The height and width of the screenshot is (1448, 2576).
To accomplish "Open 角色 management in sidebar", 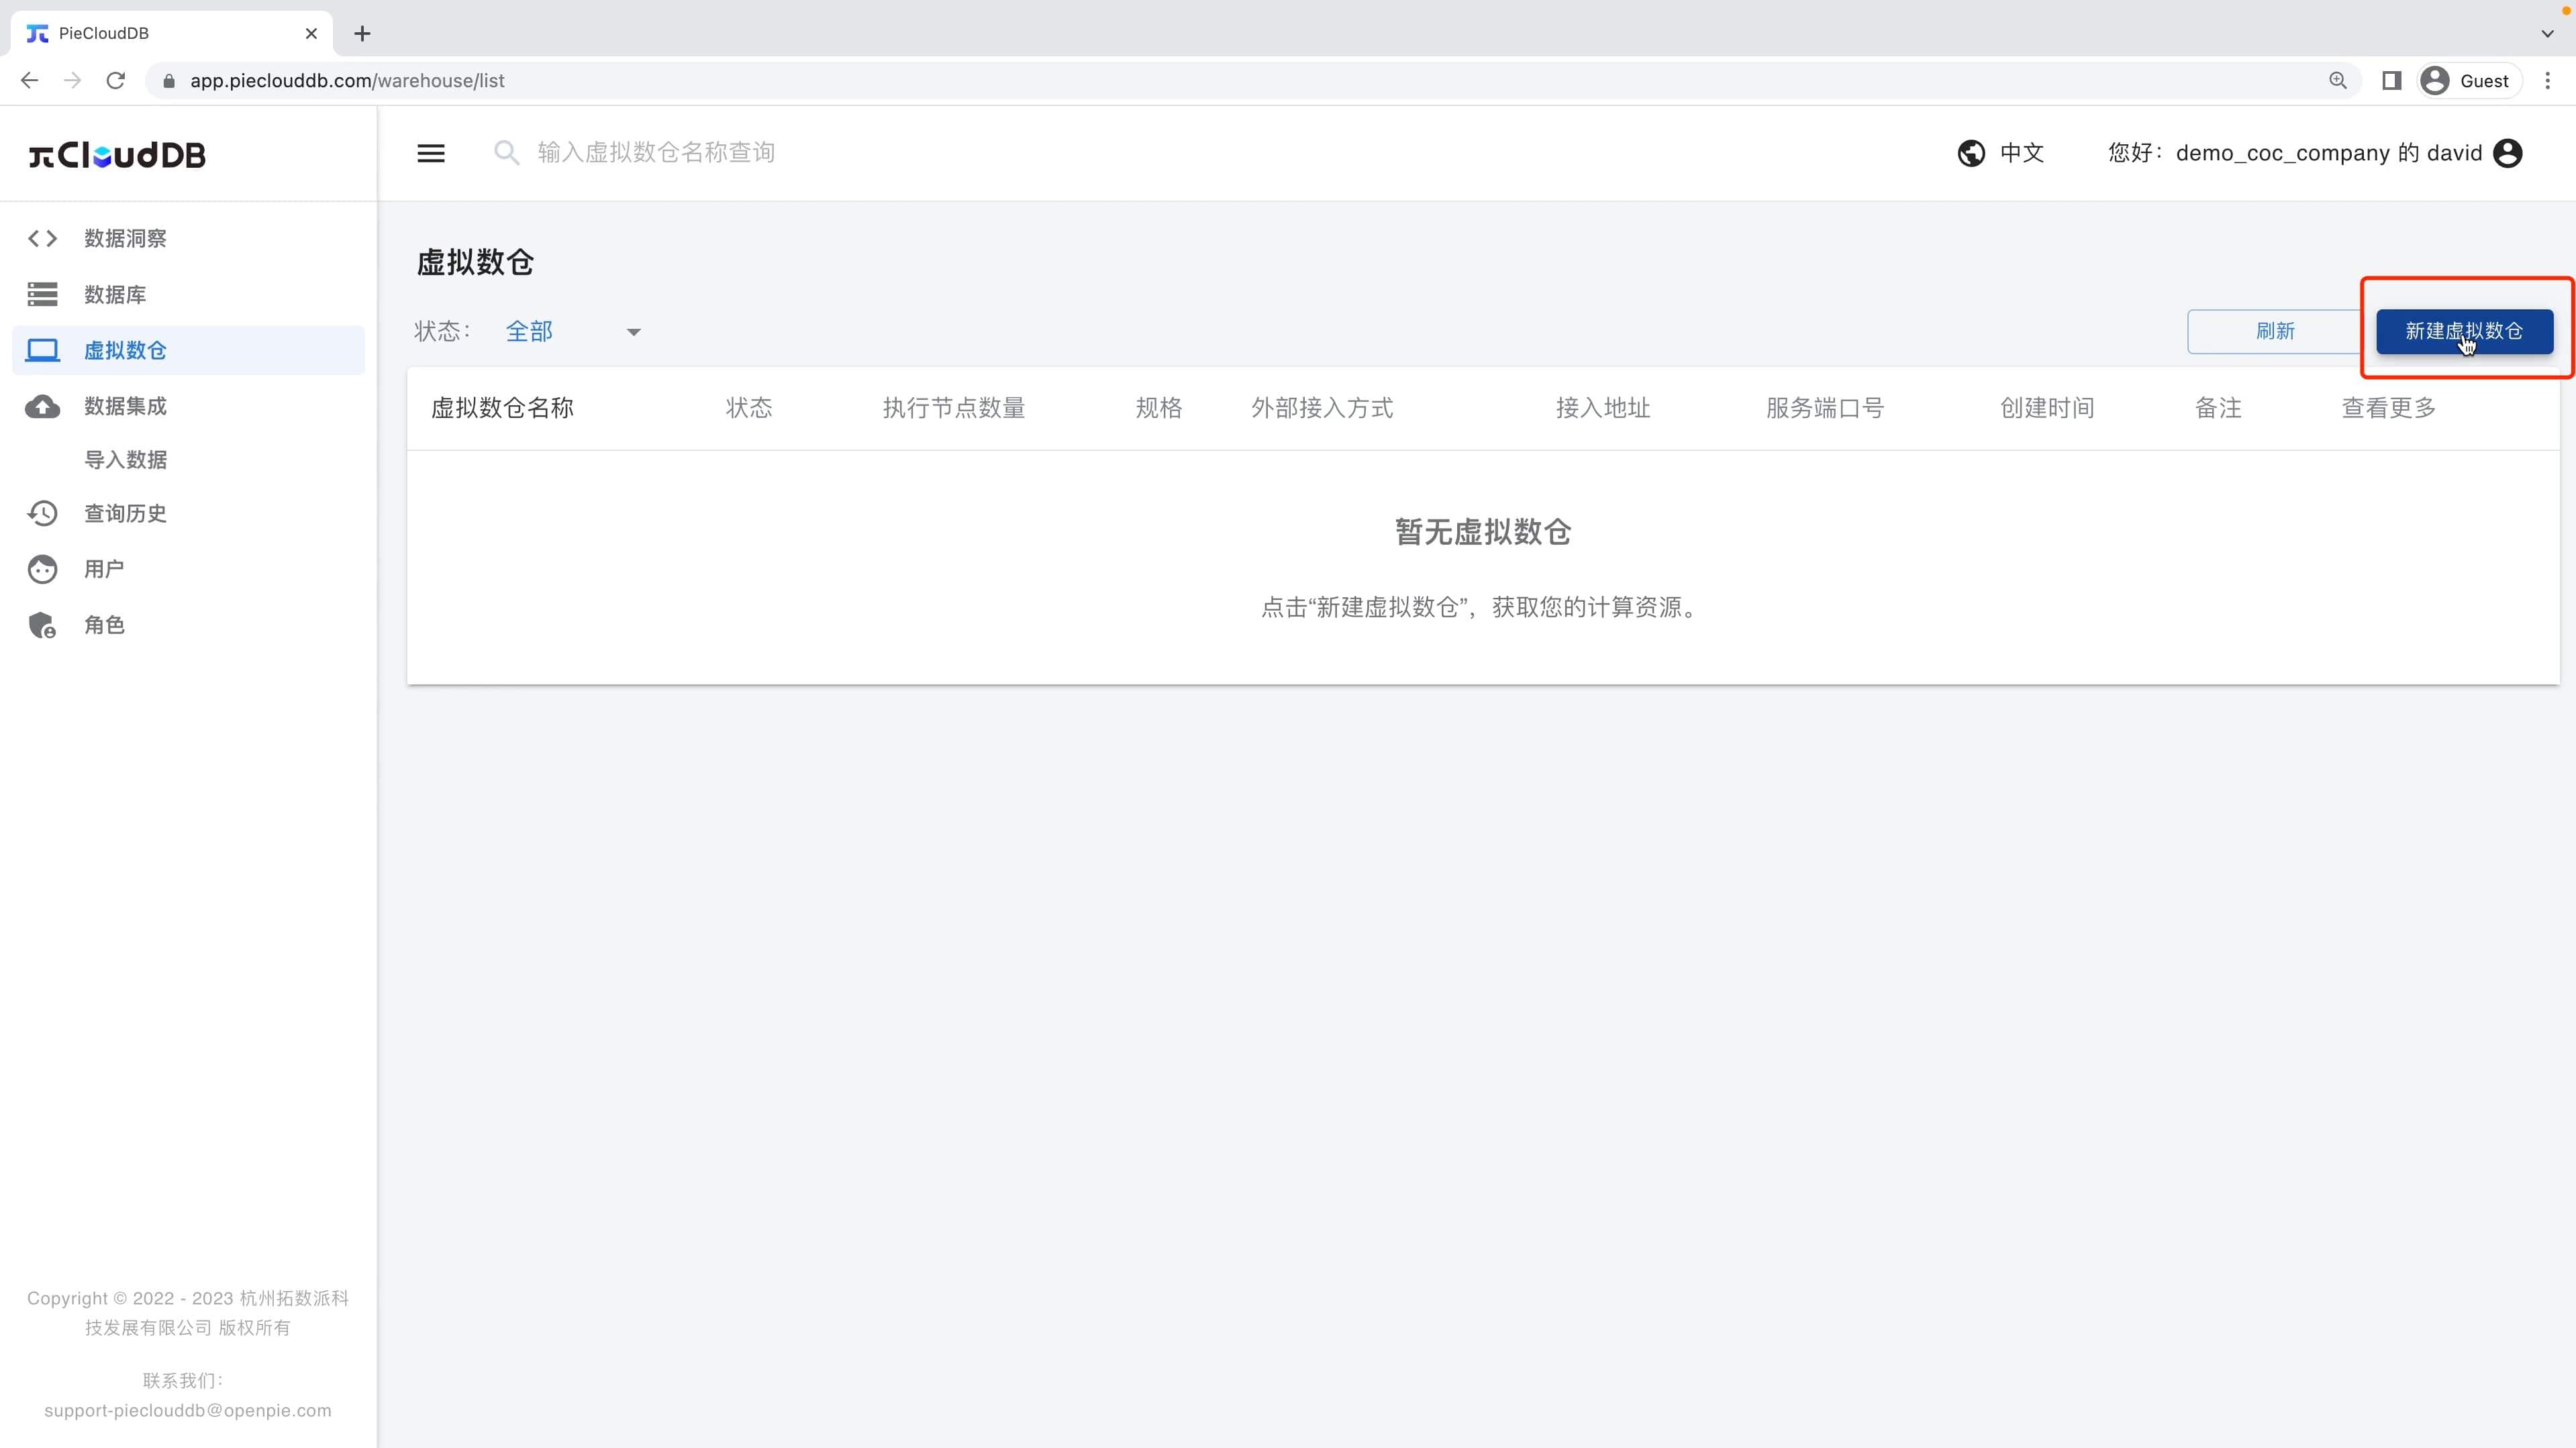I will [42, 624].
